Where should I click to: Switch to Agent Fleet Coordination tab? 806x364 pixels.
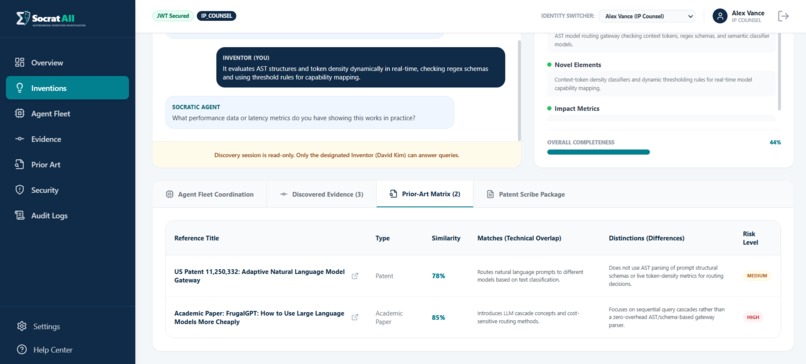coord(210,194)
